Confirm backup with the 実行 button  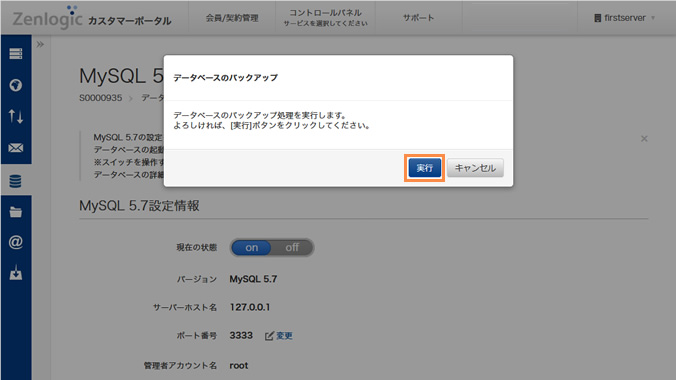[425, 168]
